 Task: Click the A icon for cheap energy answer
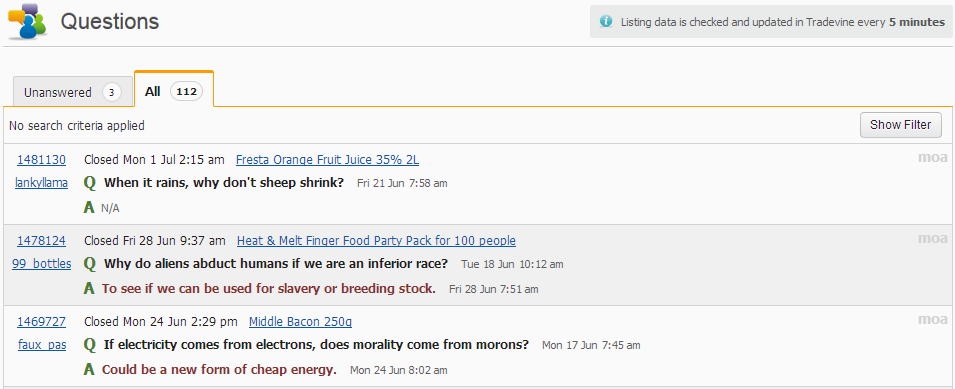pyautogui.click(x=89, y=370)
